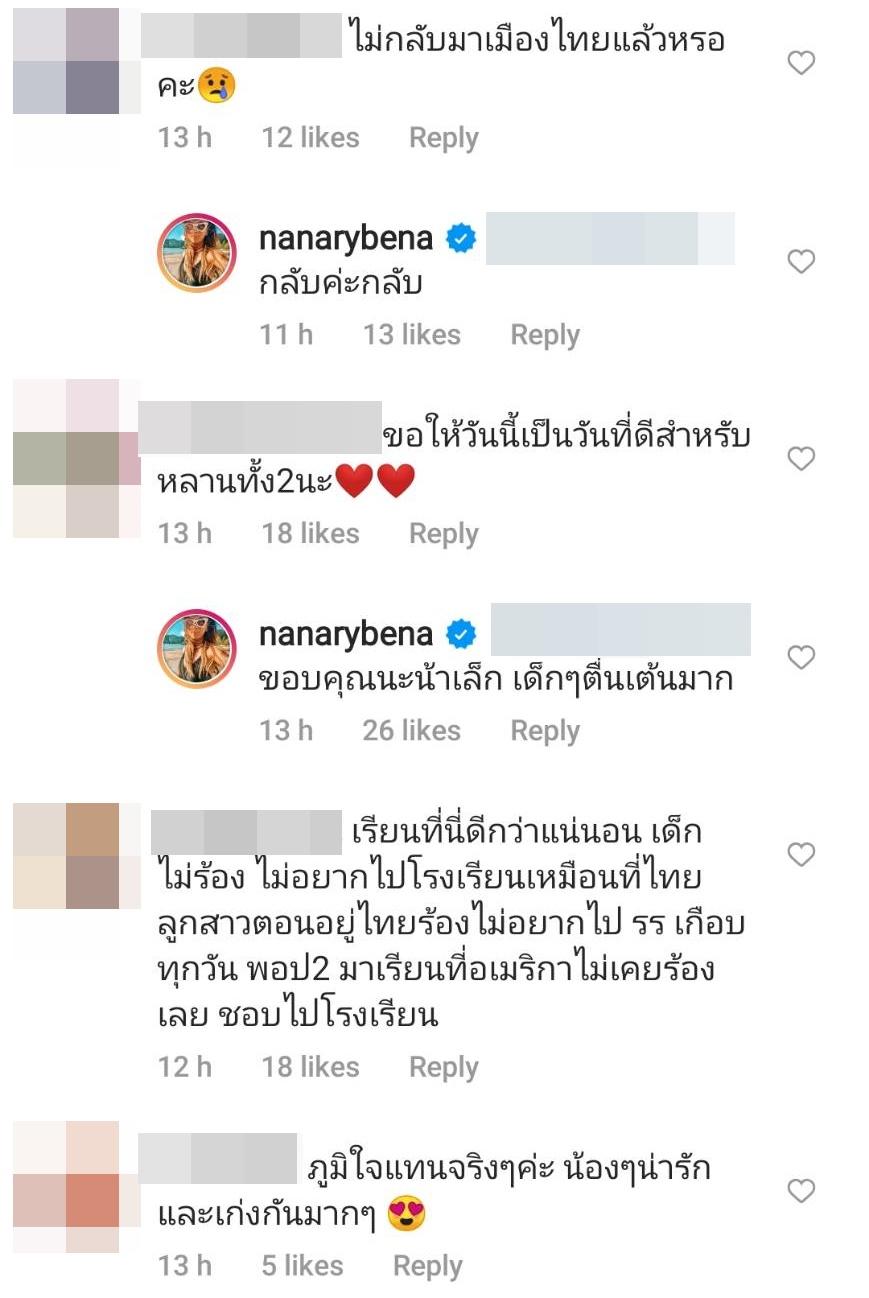
Task: View 5 likes on the last comment
Action: (303, 1266)
